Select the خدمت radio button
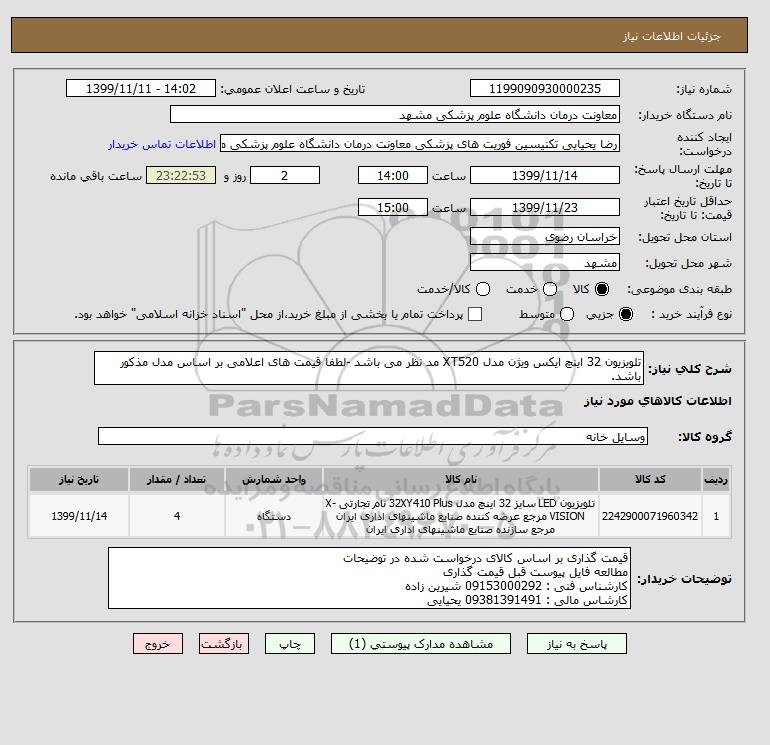The width and height of the screenshot is (770, 745). click(550, 289)
